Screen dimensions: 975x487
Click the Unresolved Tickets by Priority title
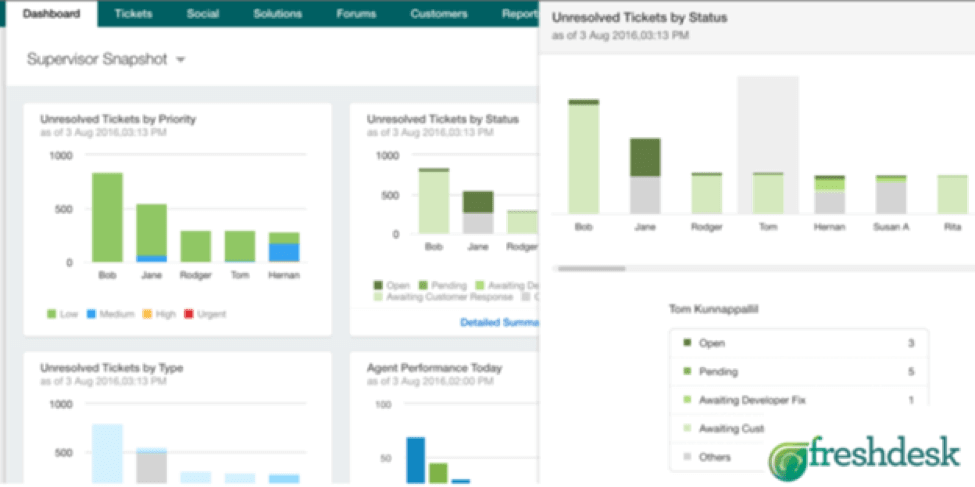pyautogui.click(x=118, y=119)
